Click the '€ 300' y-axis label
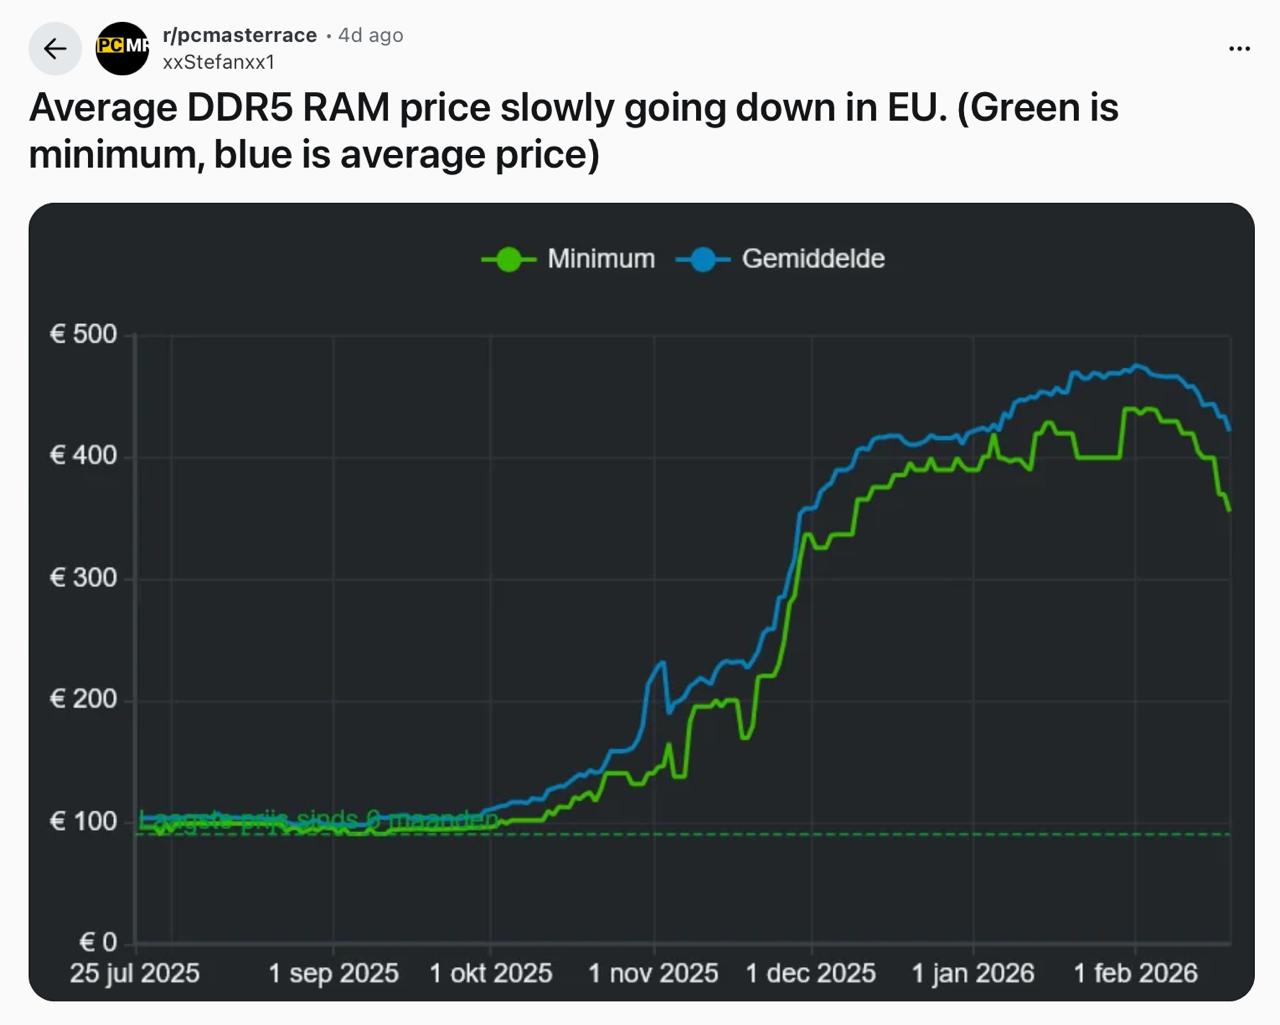The width and height of the screenshot is (1280, 1025). (84, 577)
